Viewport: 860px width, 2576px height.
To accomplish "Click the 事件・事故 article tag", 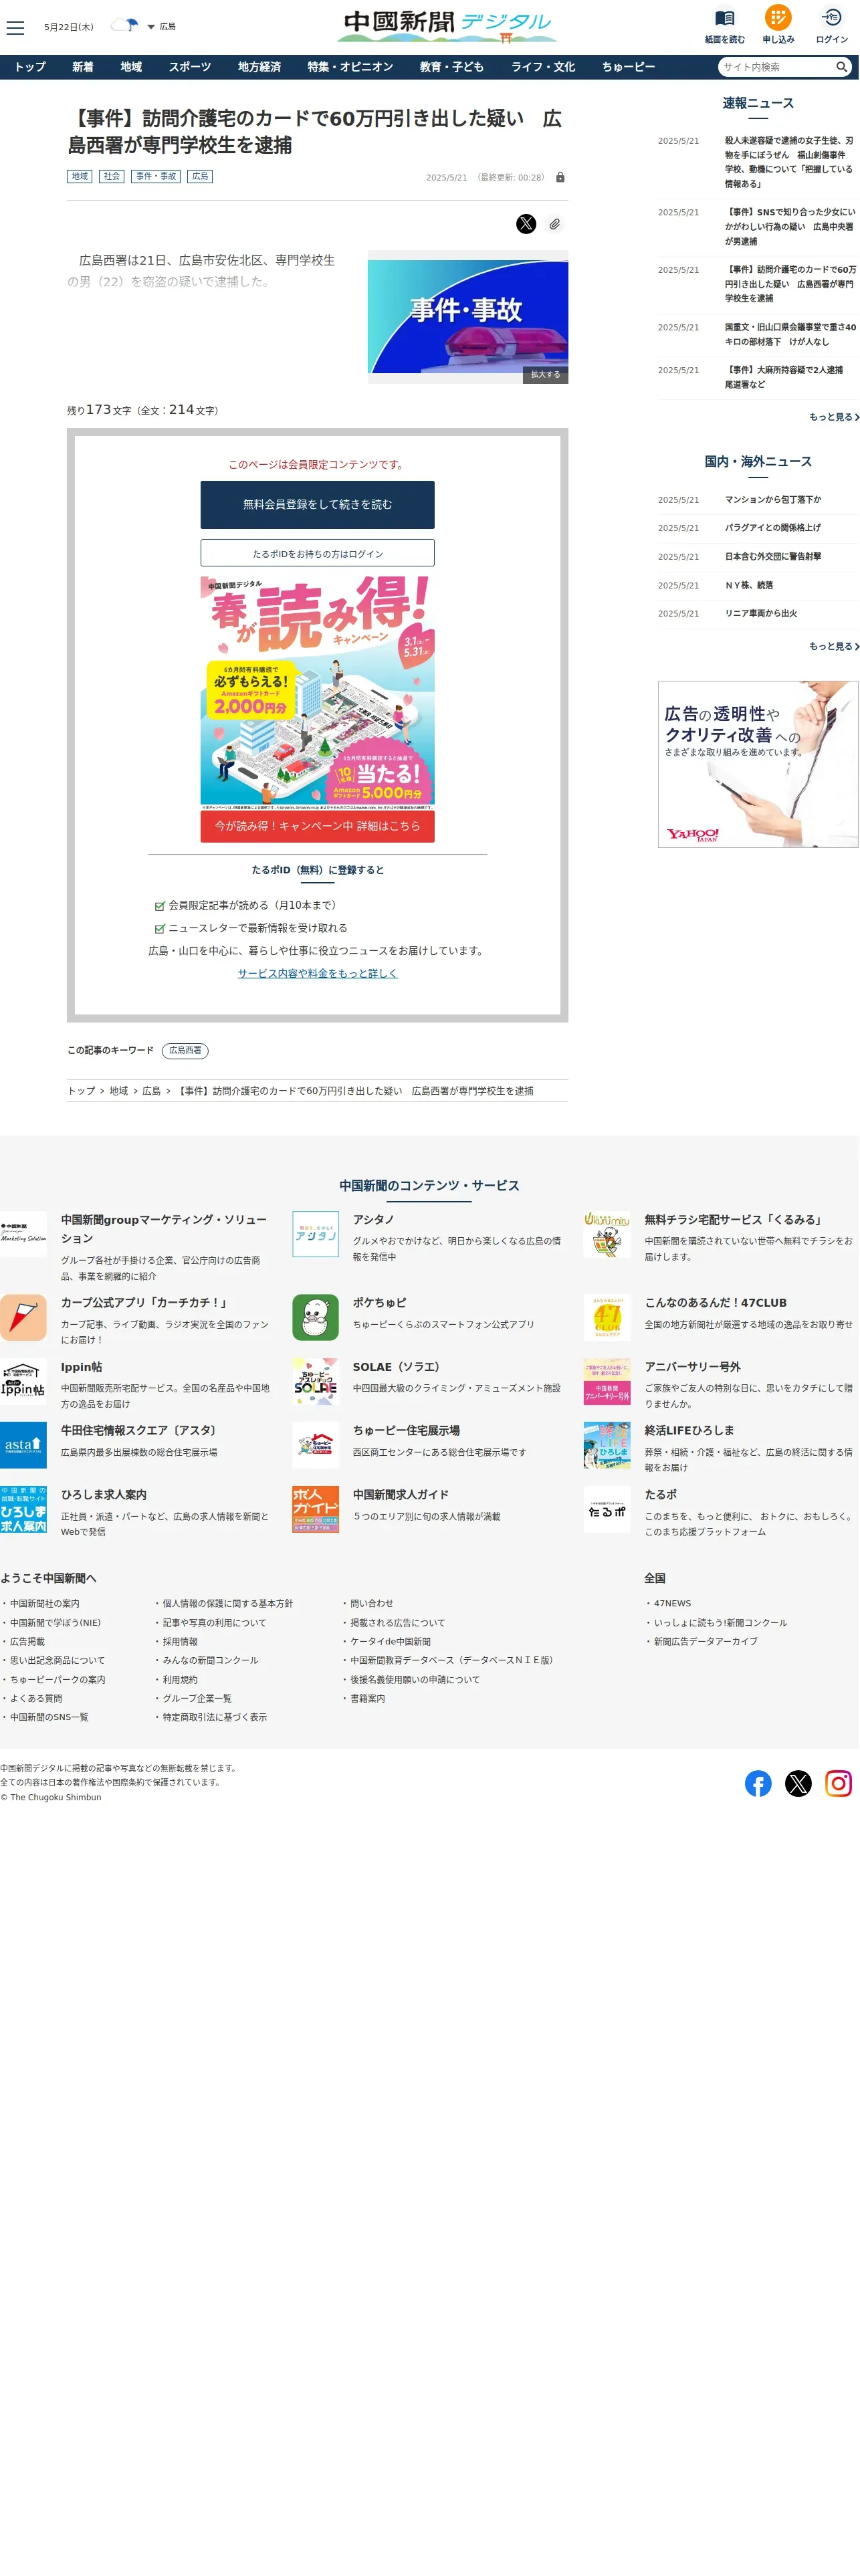I will point(156,176).
